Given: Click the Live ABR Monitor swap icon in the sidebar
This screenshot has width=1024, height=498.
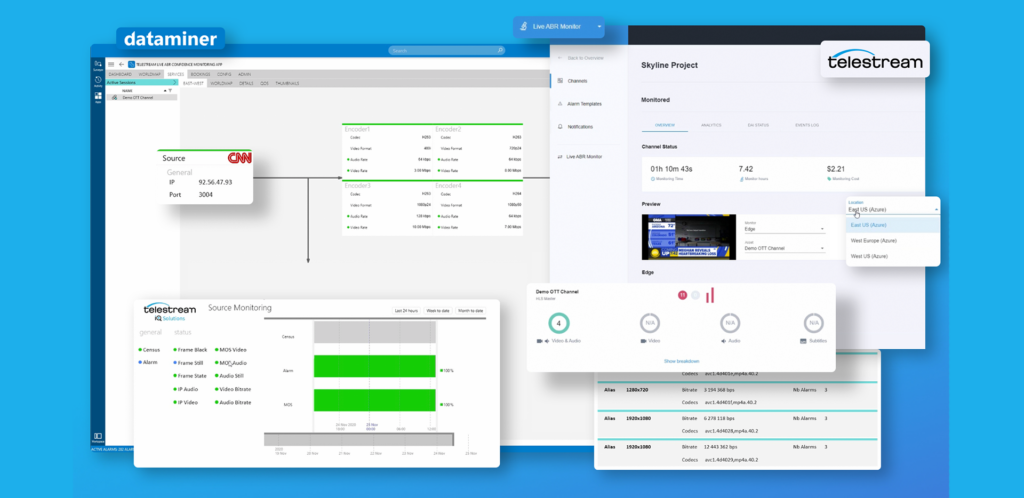Looking at the screenshot, I should coord(560,157).
